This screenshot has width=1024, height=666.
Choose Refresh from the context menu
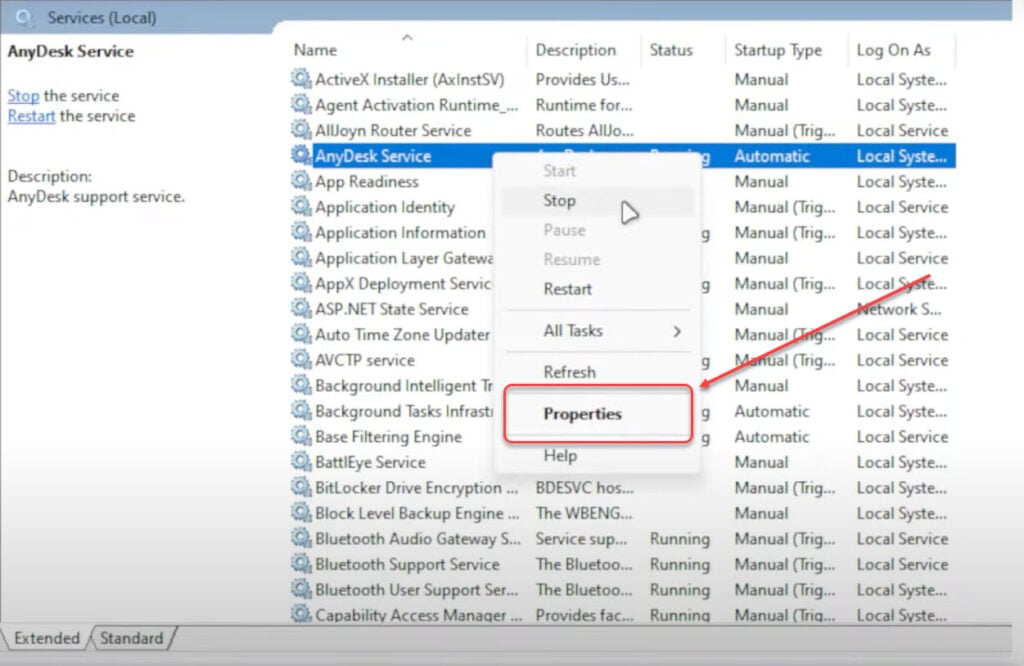(x=569, y=372)
